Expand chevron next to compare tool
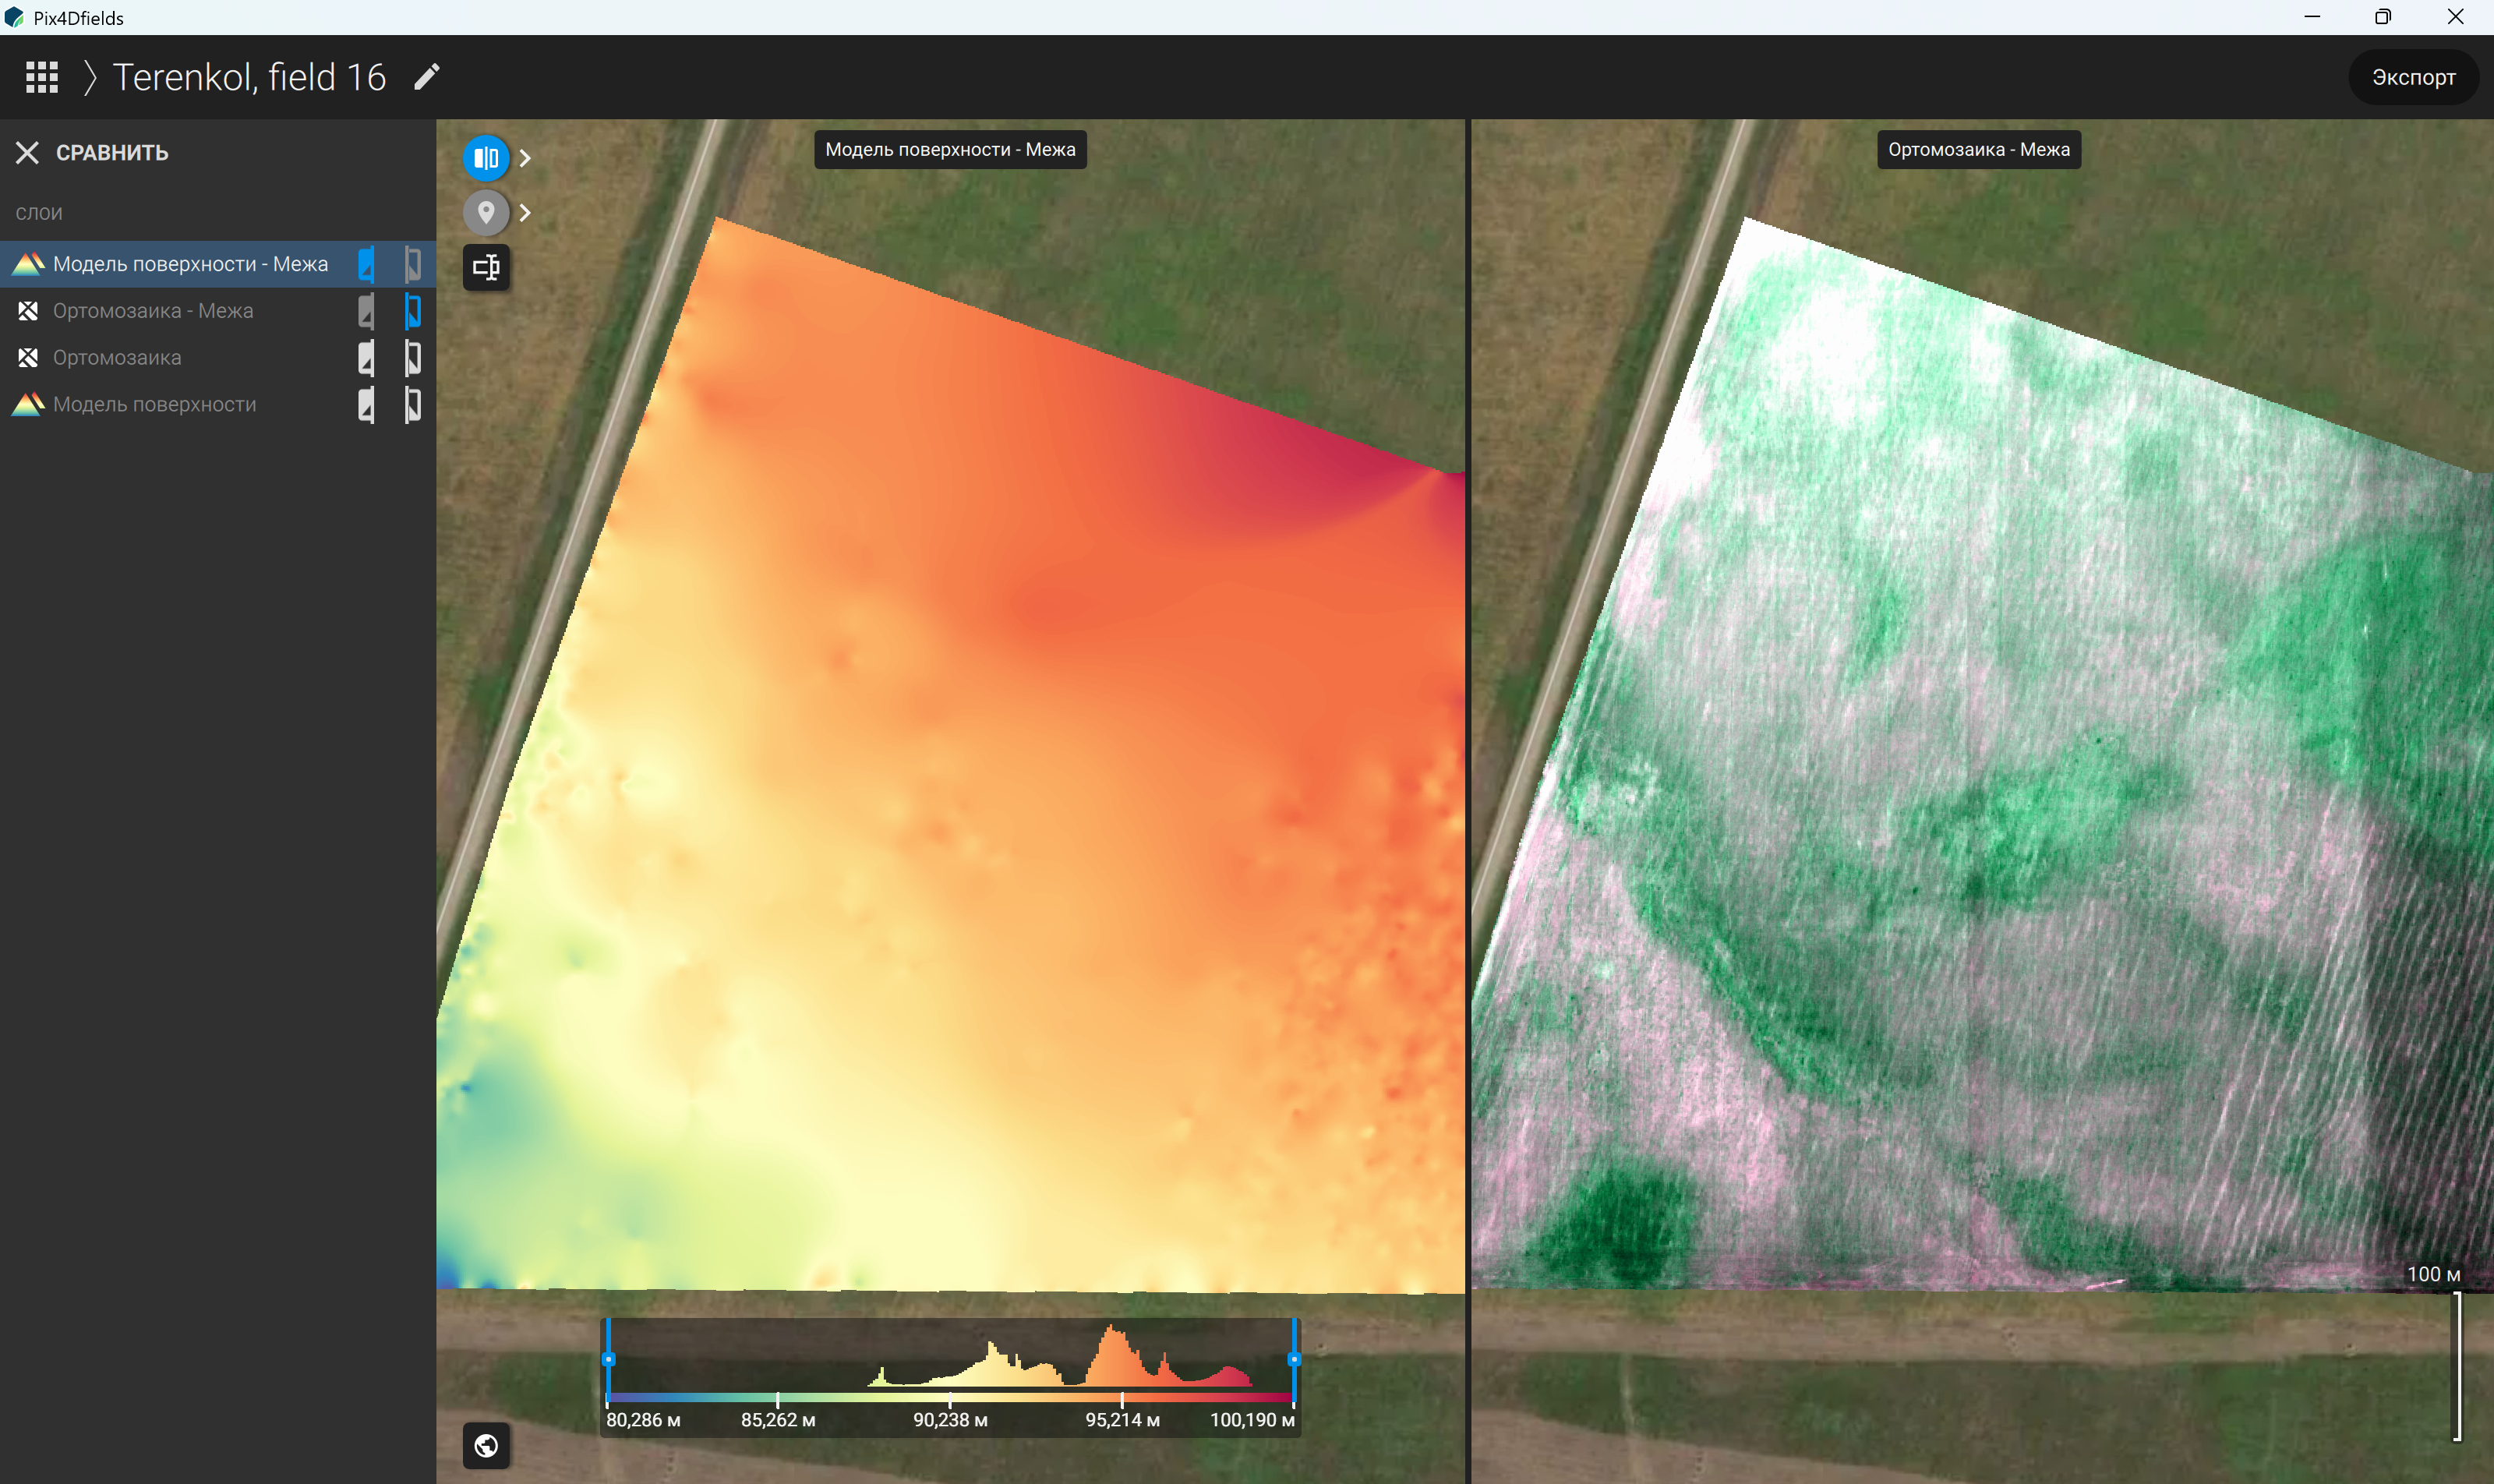Viewport: 2494px width, 1484px height. [x=525, y=158]
